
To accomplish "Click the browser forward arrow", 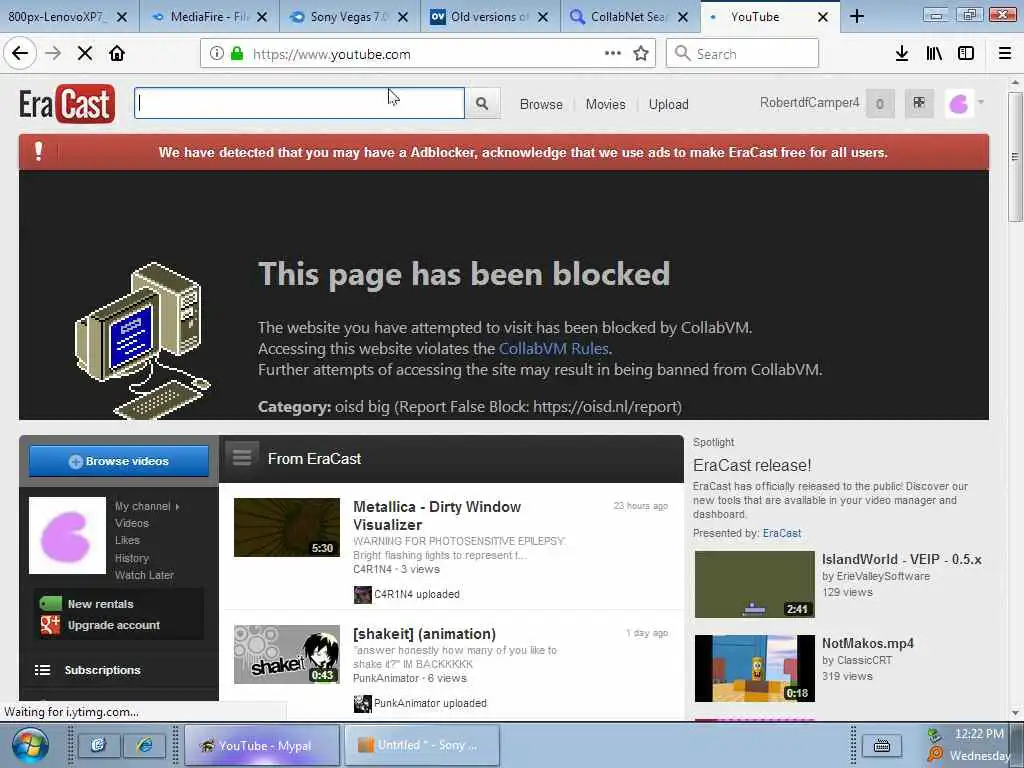I will [x=53, y=54].
